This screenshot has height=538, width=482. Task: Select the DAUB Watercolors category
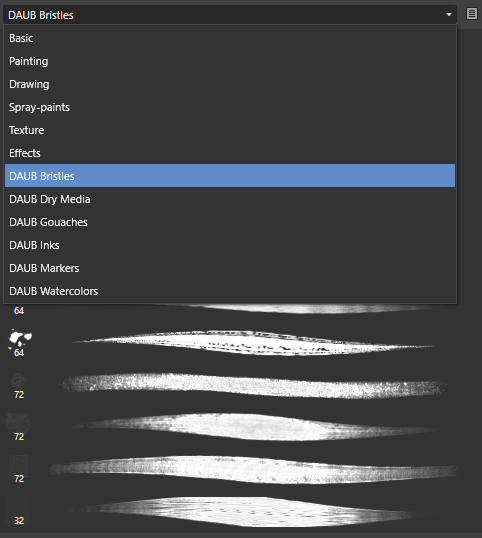[x=230, y=291]
